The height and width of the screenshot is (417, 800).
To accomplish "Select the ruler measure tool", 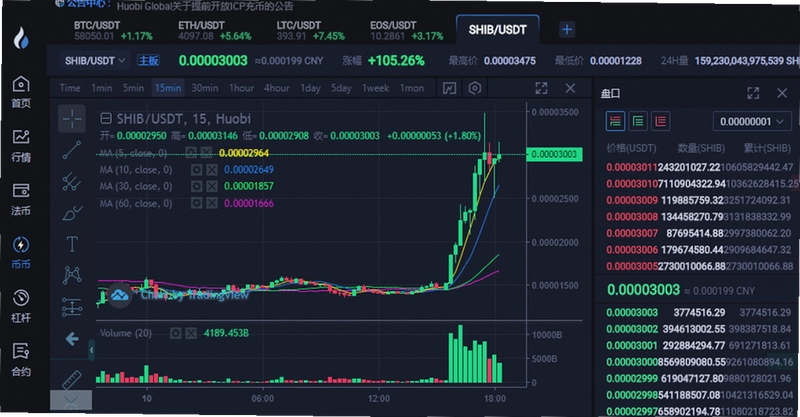I will point(72,380).
